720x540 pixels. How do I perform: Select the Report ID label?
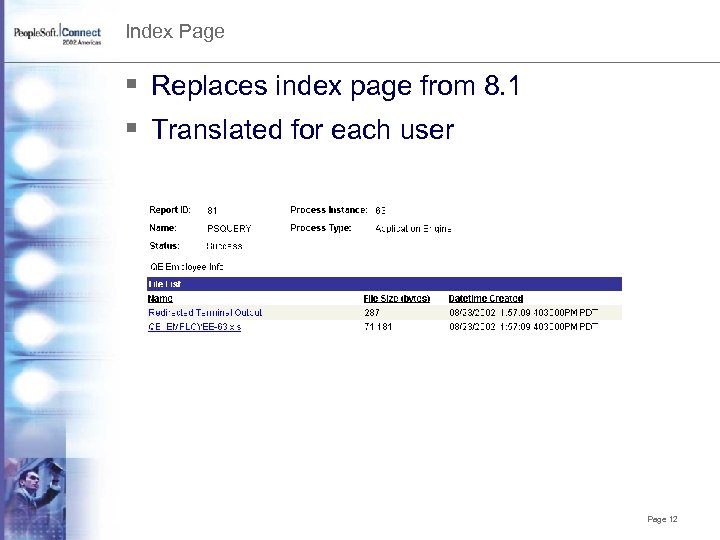point(170,210)
